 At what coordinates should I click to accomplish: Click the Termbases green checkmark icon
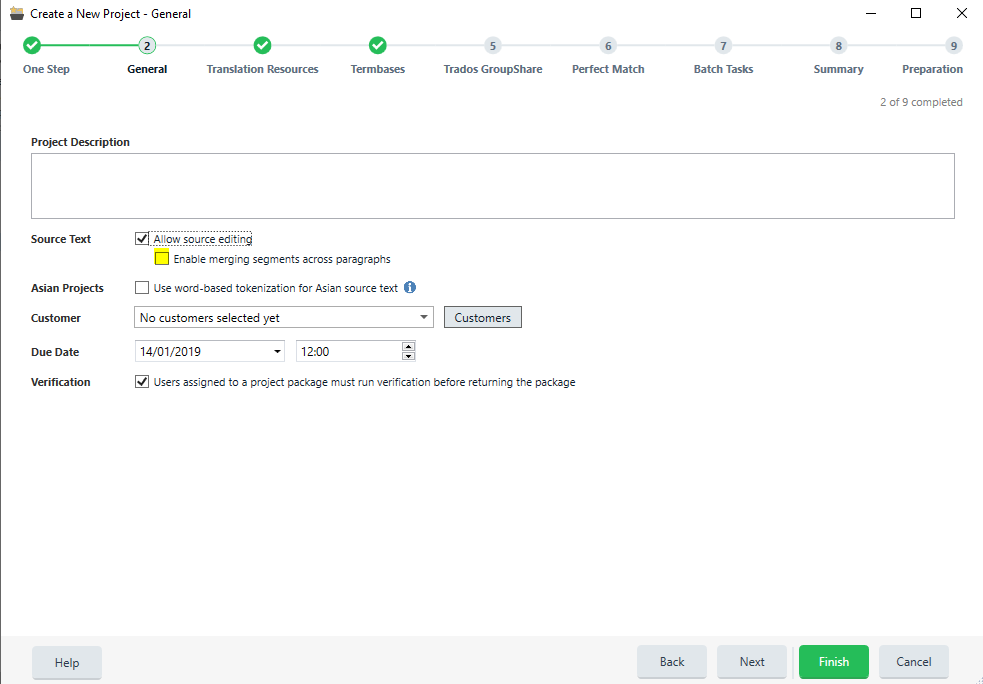pos(377,45)
